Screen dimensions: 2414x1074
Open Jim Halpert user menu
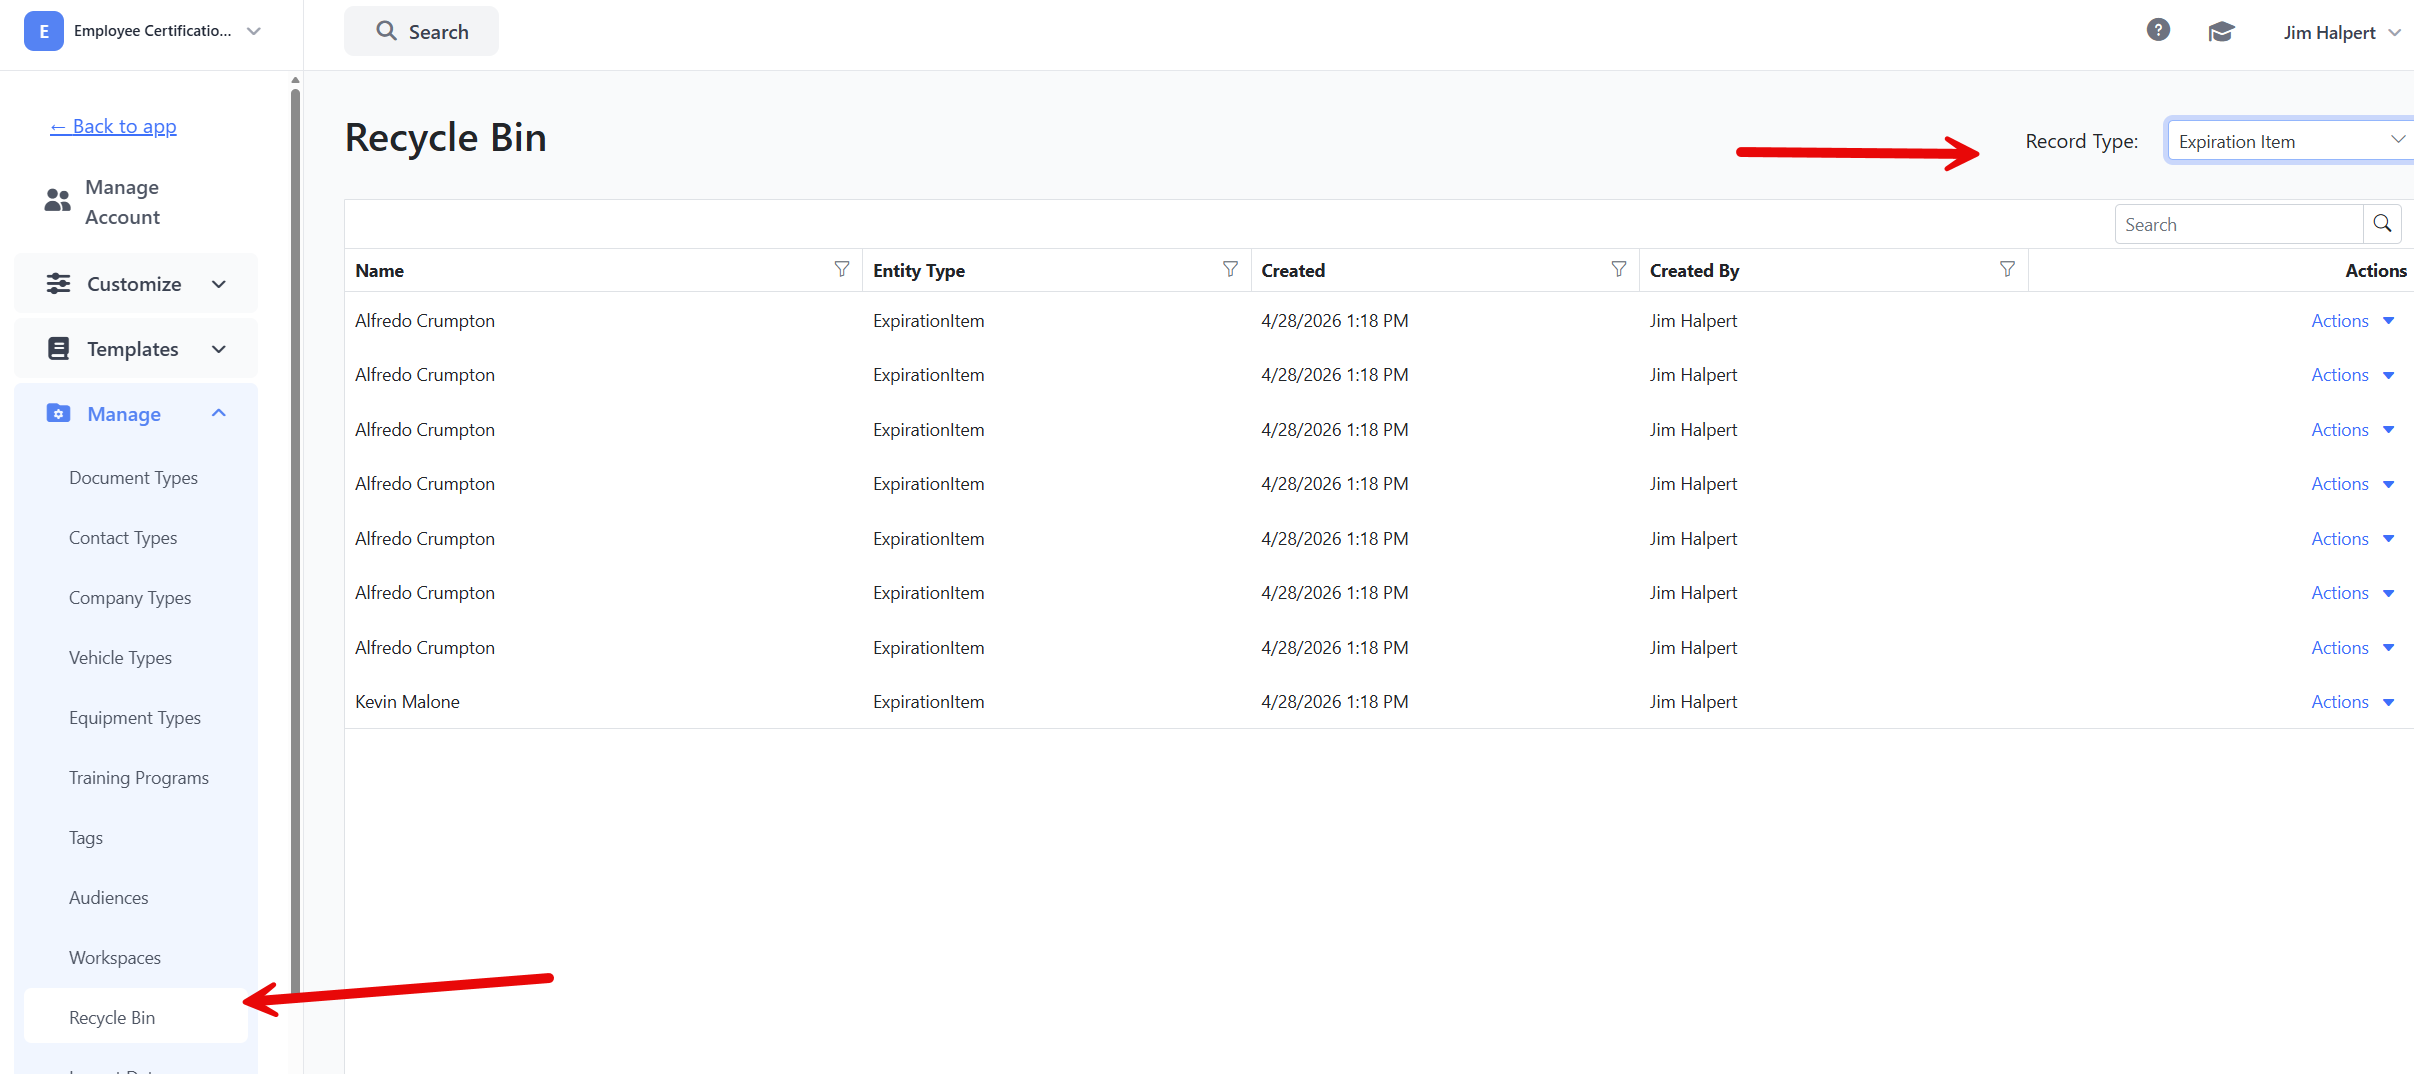point(2341,32)
